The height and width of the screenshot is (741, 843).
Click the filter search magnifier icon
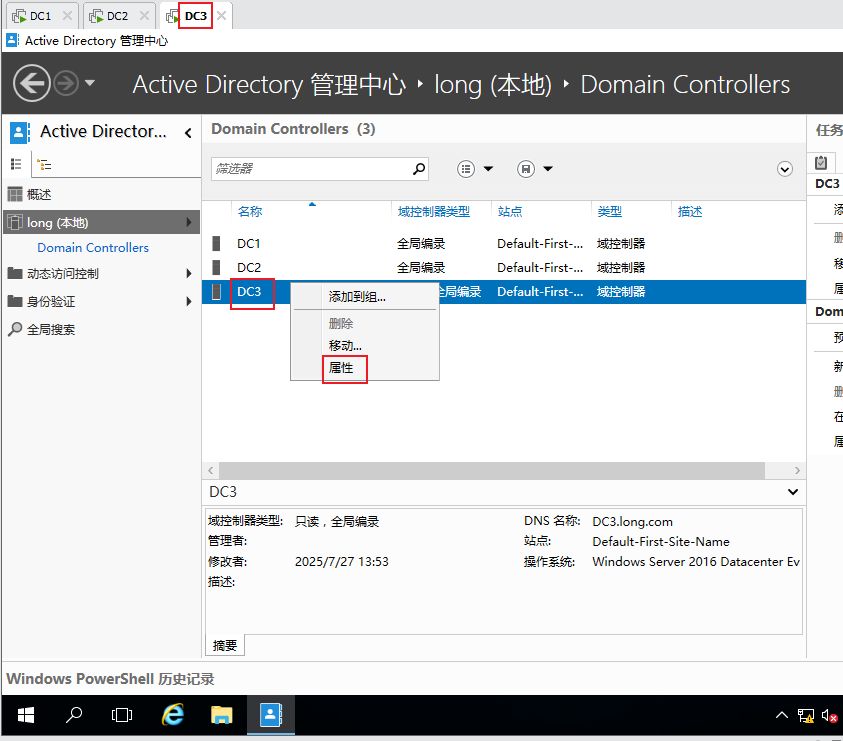coord(419,169)
